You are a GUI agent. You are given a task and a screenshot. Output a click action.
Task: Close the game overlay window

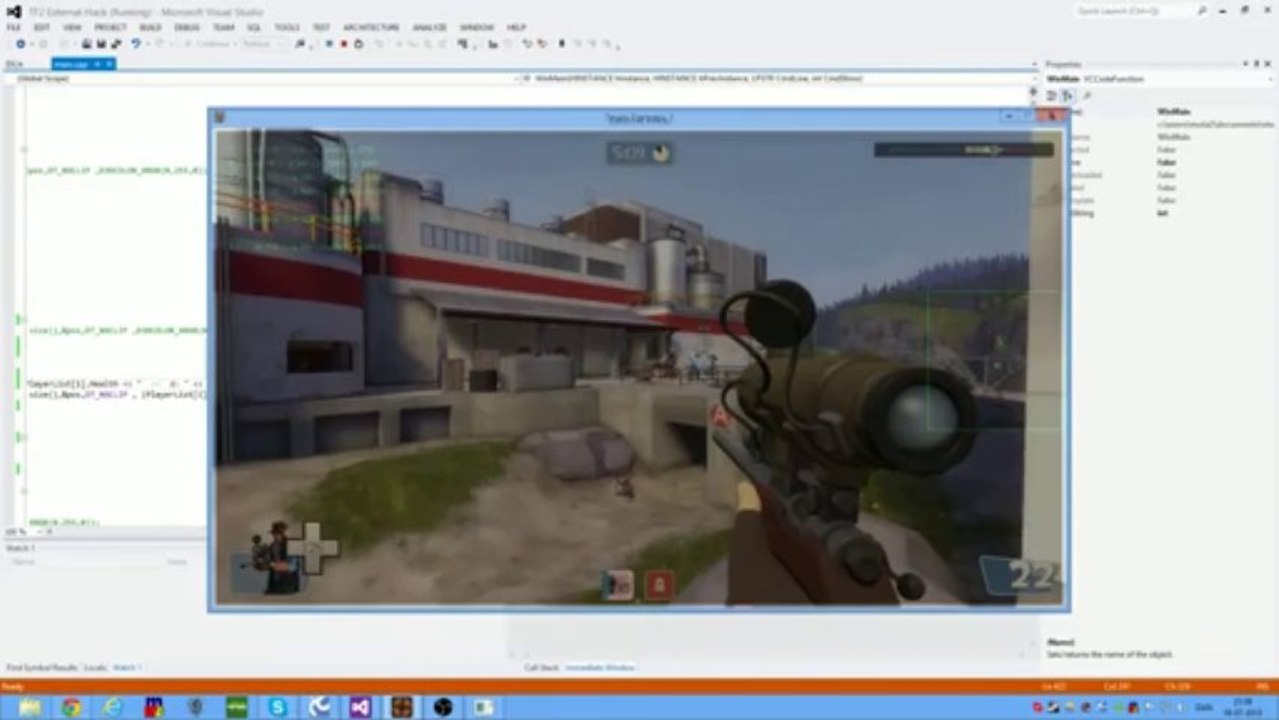[x=1052, y=116]
